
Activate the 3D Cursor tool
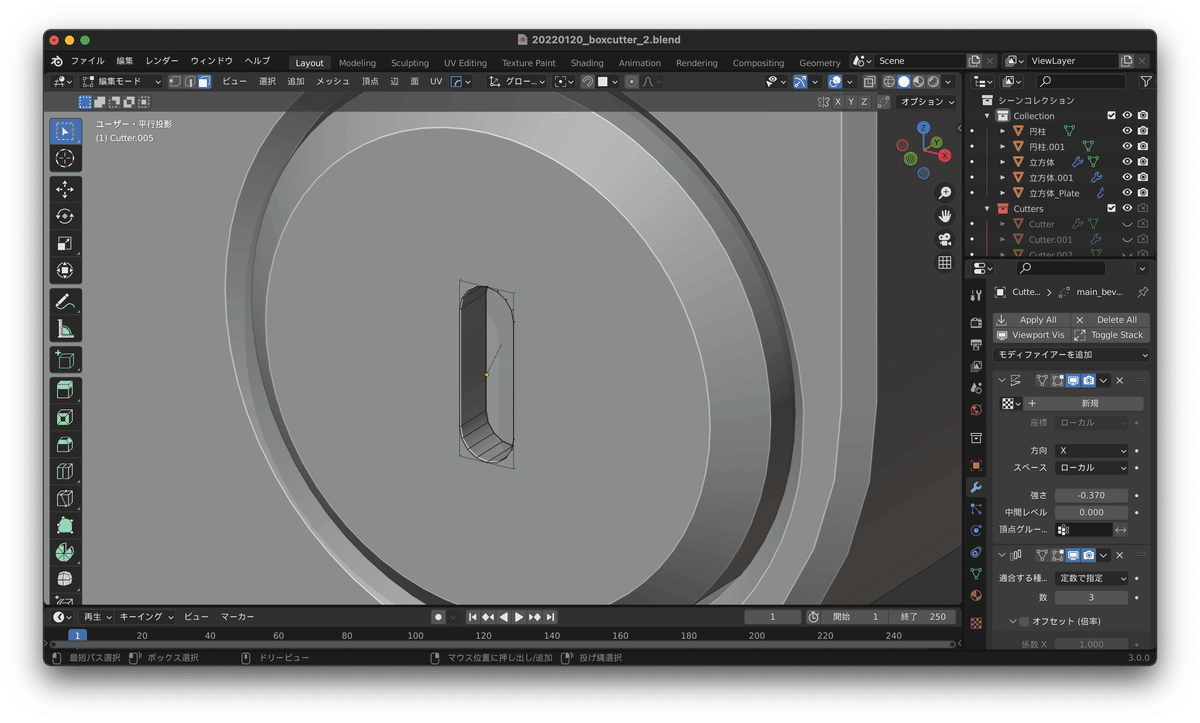65,158
